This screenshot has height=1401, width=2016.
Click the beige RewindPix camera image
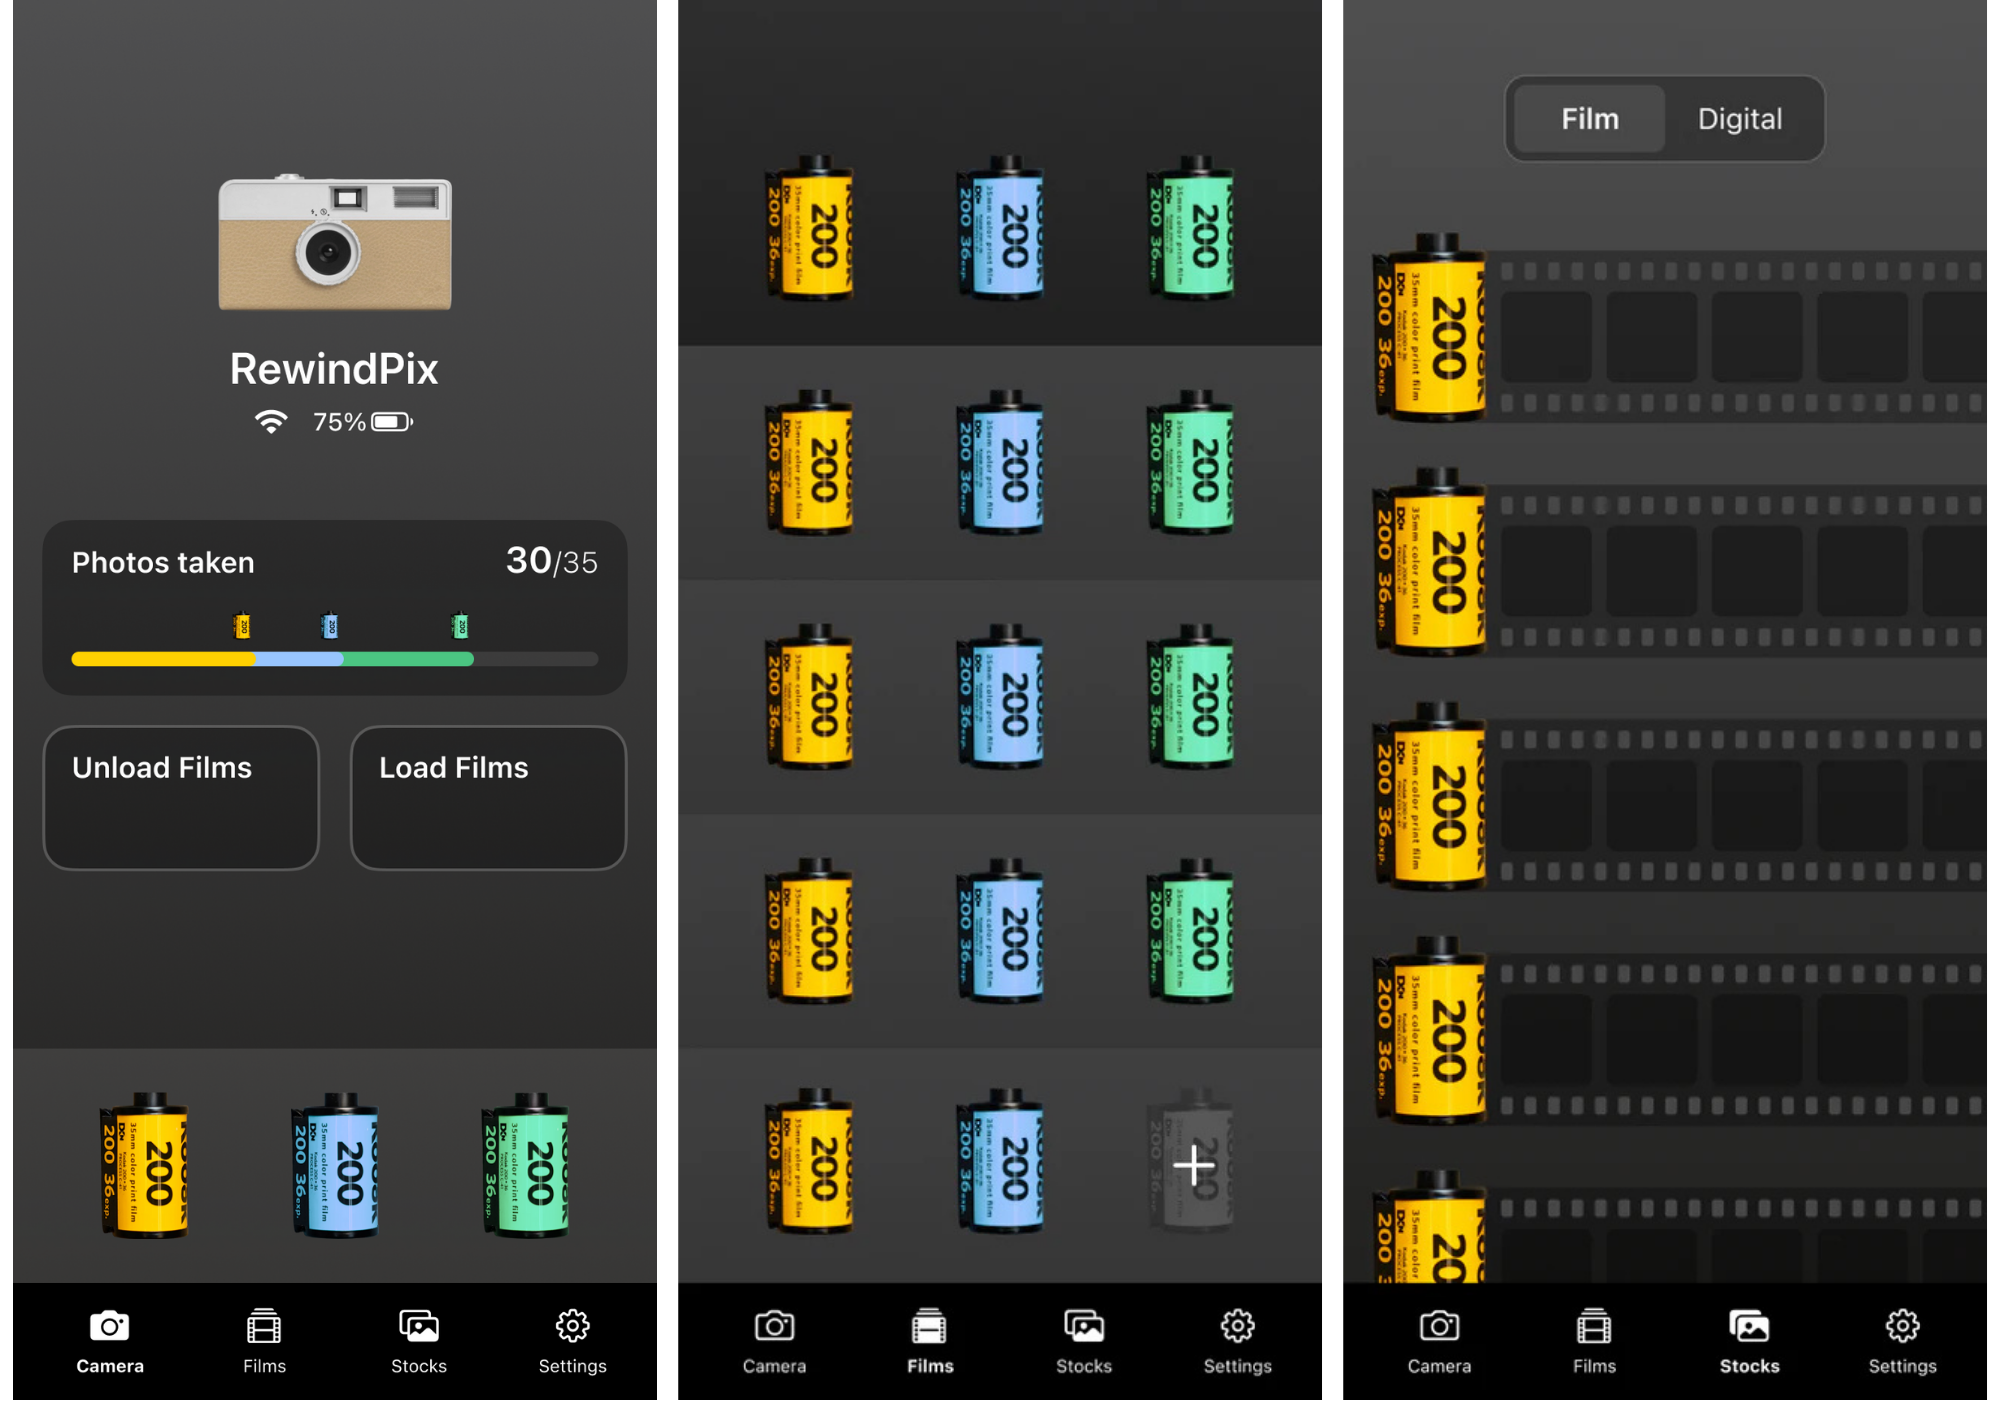tap(335, 242)
